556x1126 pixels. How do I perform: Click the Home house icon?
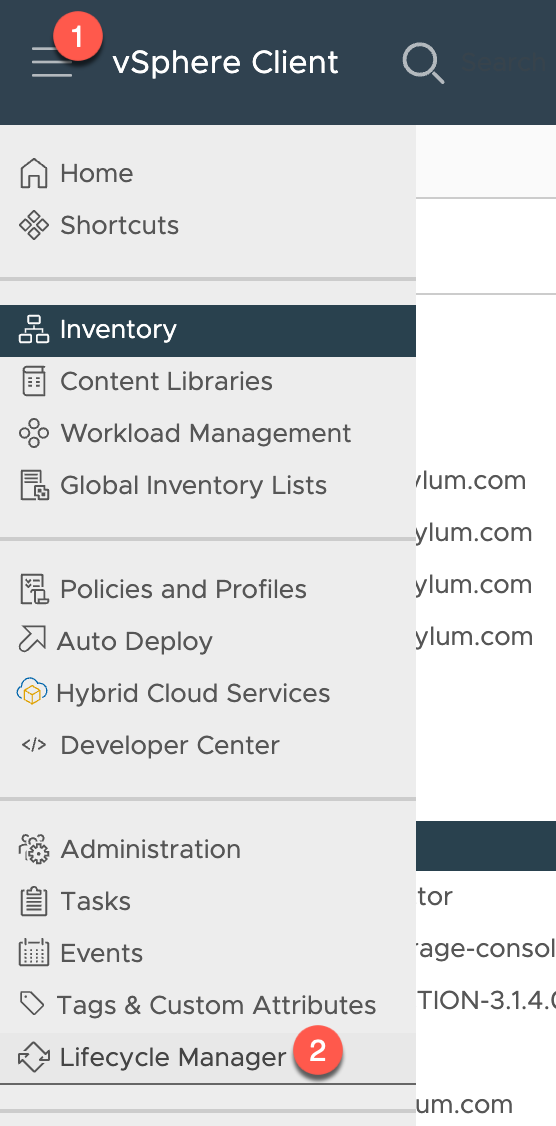pyautogui.click(x=33, y=173)
